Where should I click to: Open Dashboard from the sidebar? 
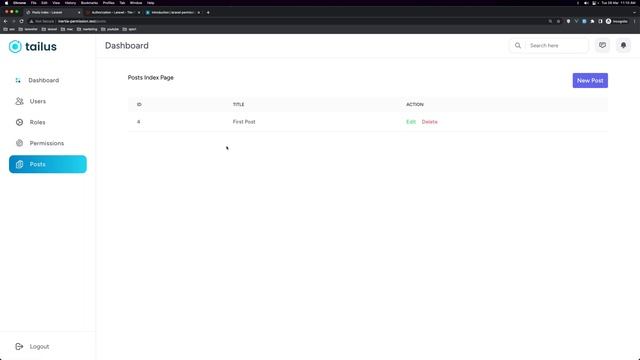click(44, 80)
